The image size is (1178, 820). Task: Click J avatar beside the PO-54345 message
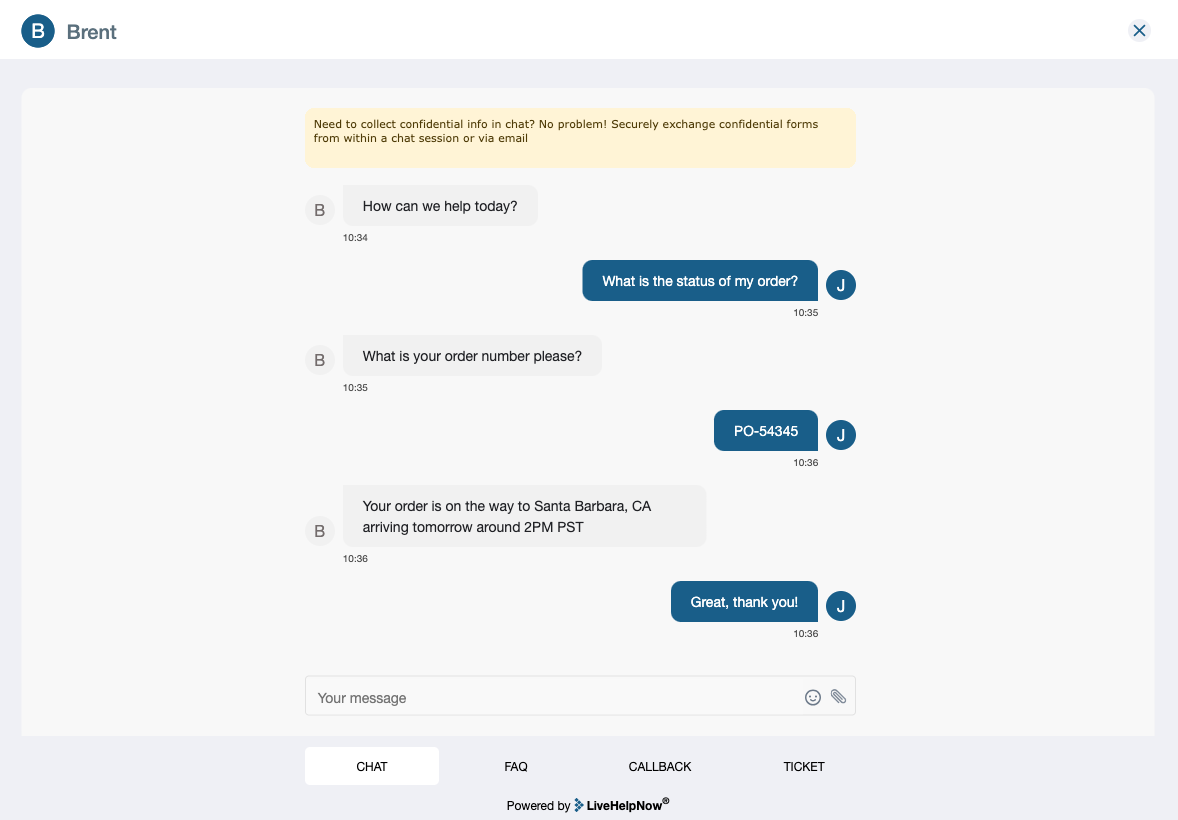(841, 434)
